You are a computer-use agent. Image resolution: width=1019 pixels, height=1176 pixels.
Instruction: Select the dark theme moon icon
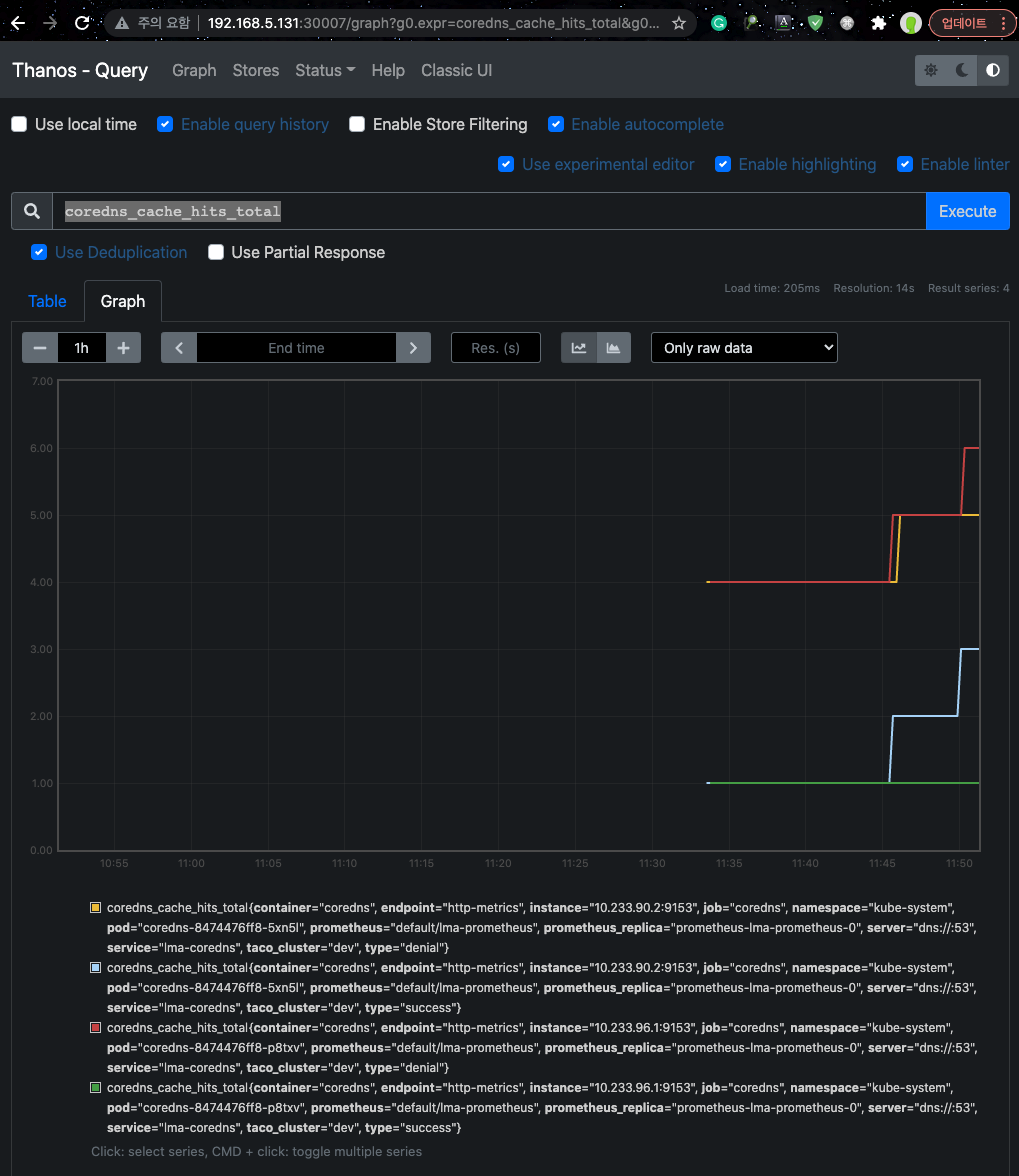pyautogui.click(x=962, y=70)
